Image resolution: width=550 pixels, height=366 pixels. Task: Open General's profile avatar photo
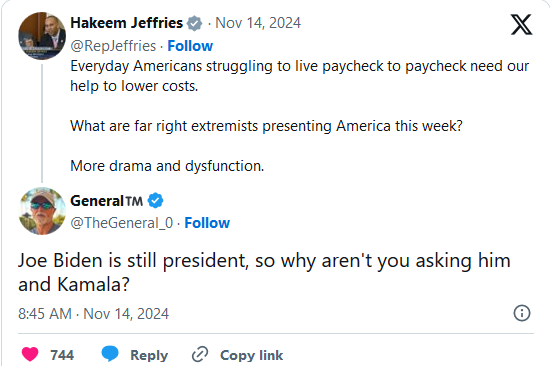(x=42, y=211)
